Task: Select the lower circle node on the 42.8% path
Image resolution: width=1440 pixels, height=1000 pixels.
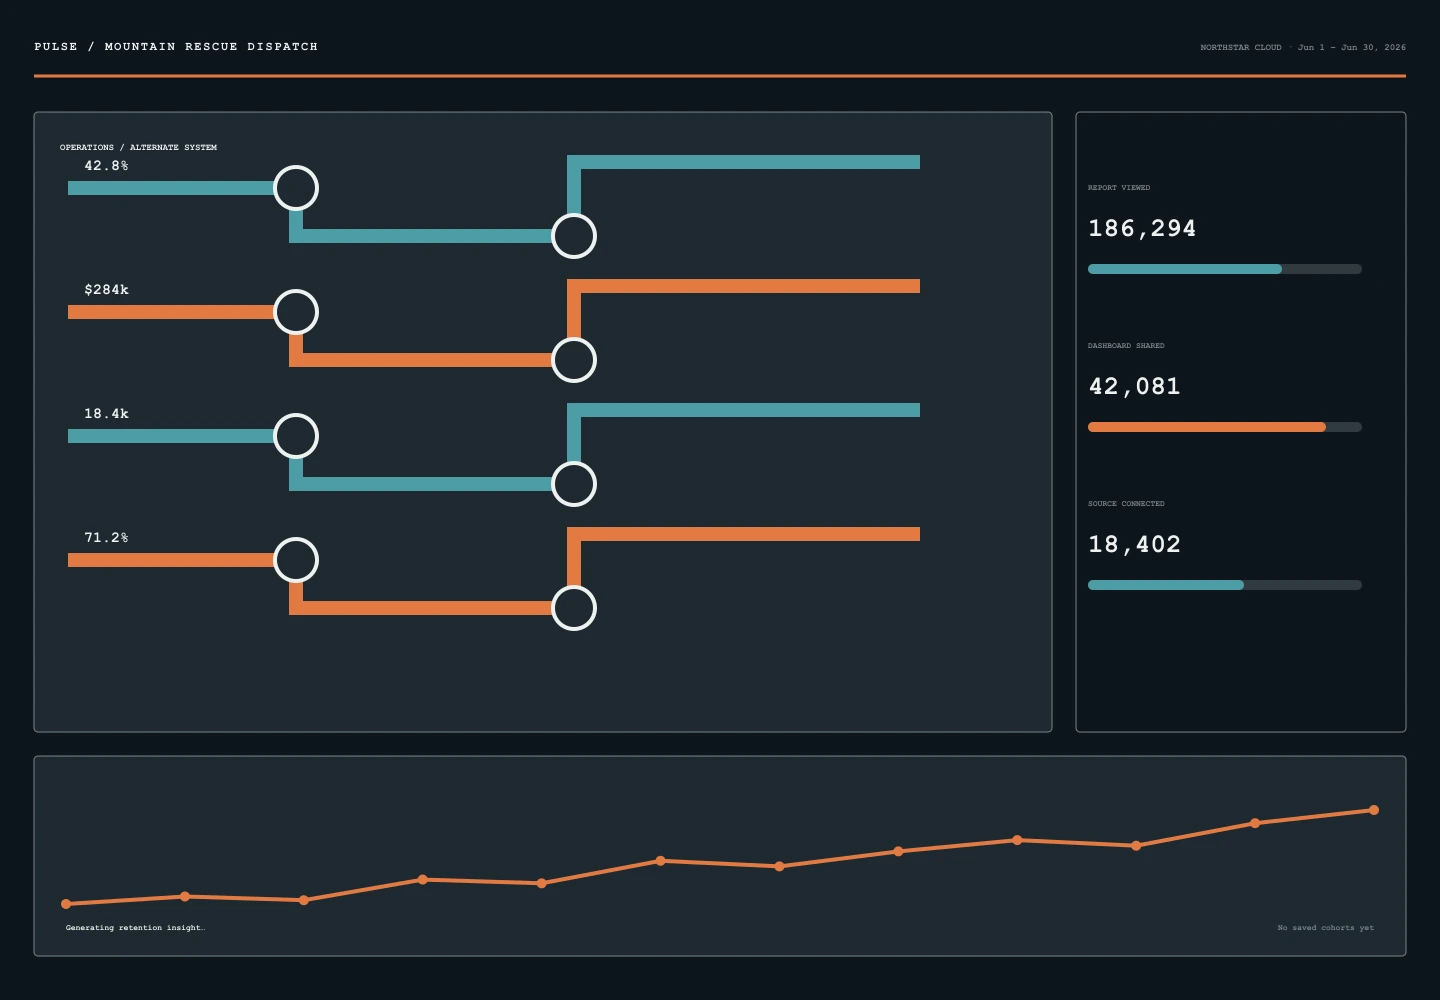Action: 574,236
